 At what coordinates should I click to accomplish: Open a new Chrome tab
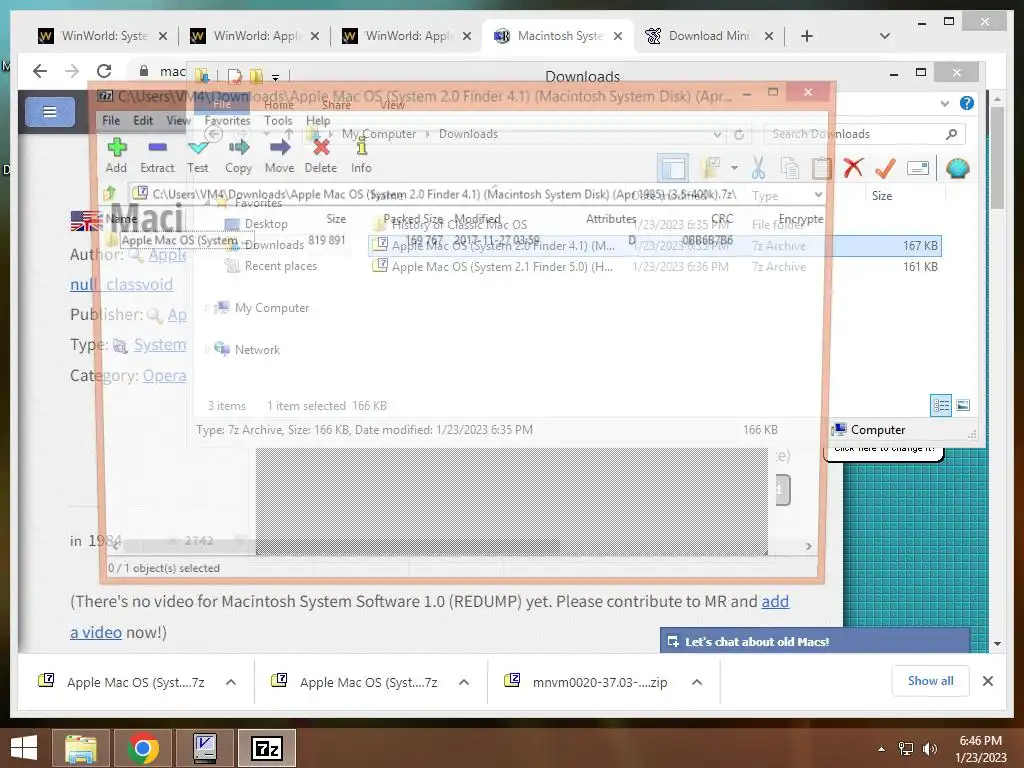tap(807, 36)
